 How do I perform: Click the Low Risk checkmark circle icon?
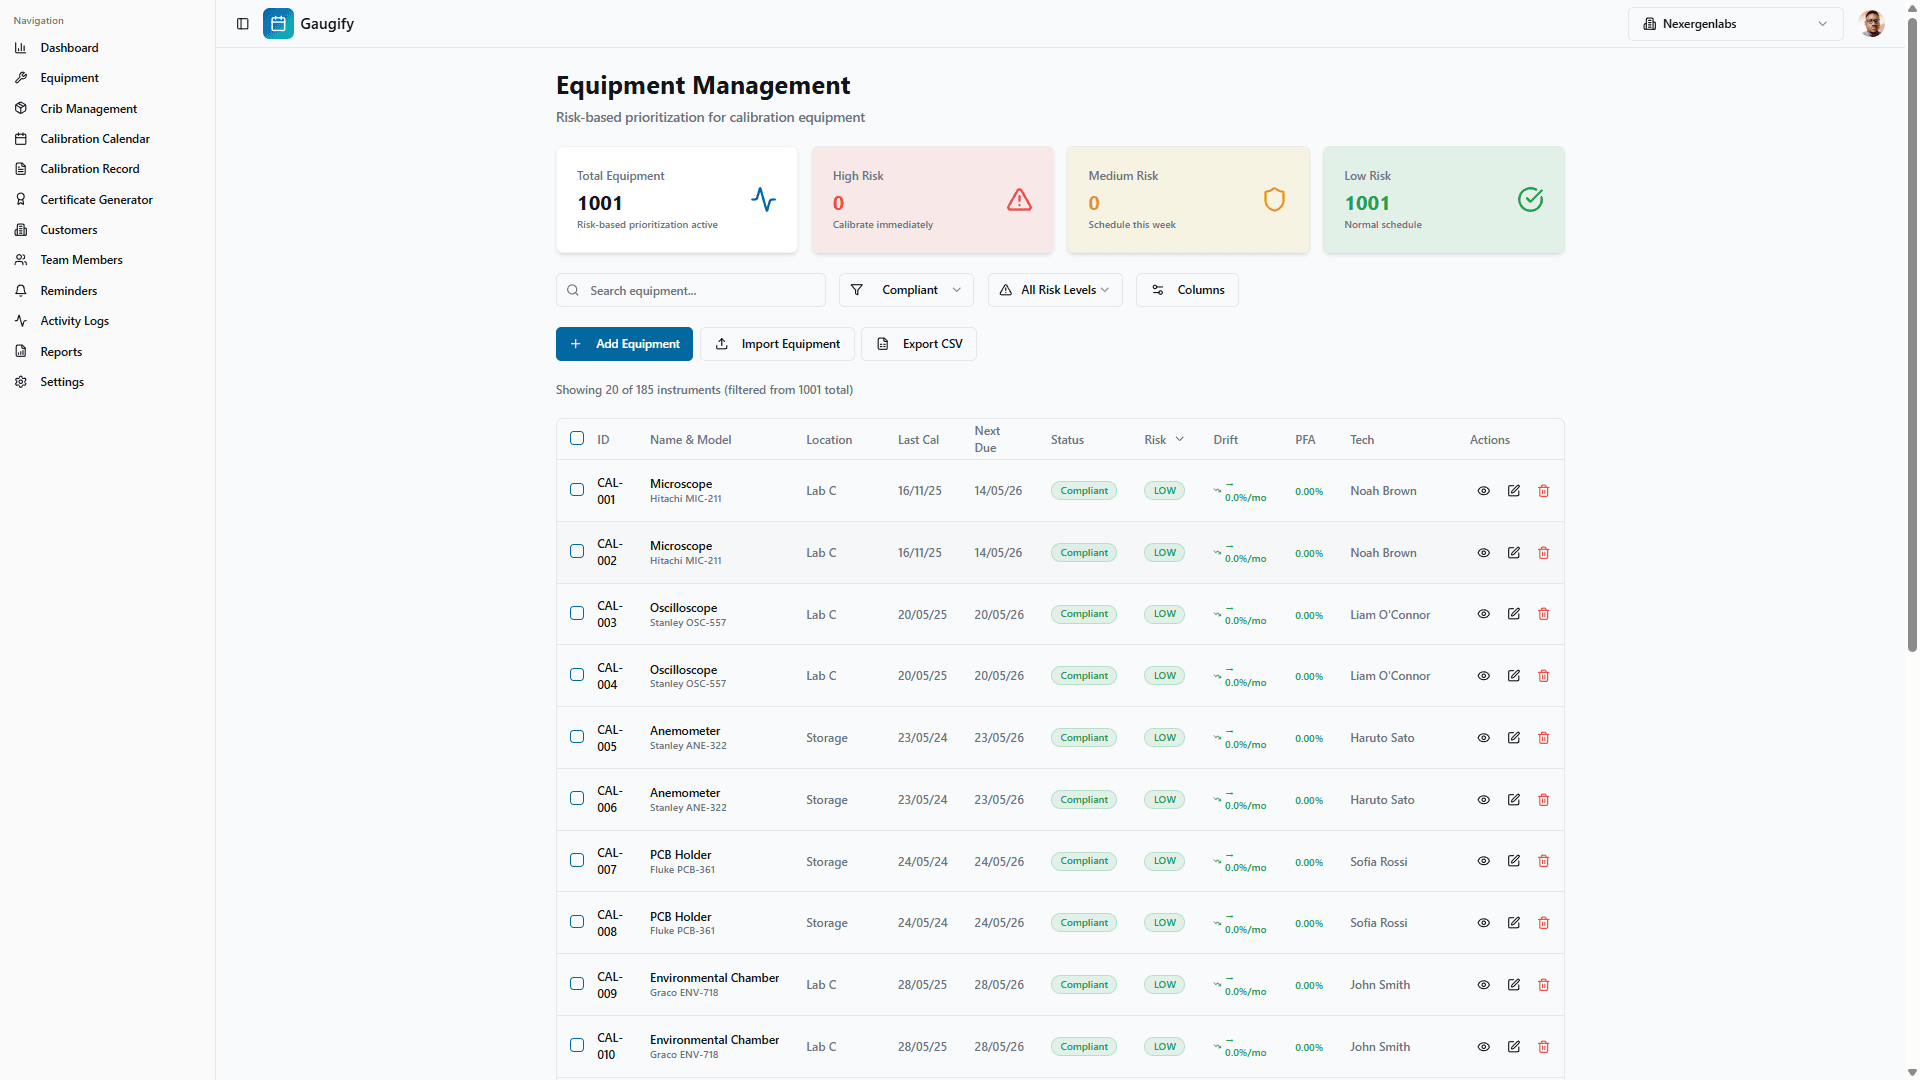[x=1530, y=200]
